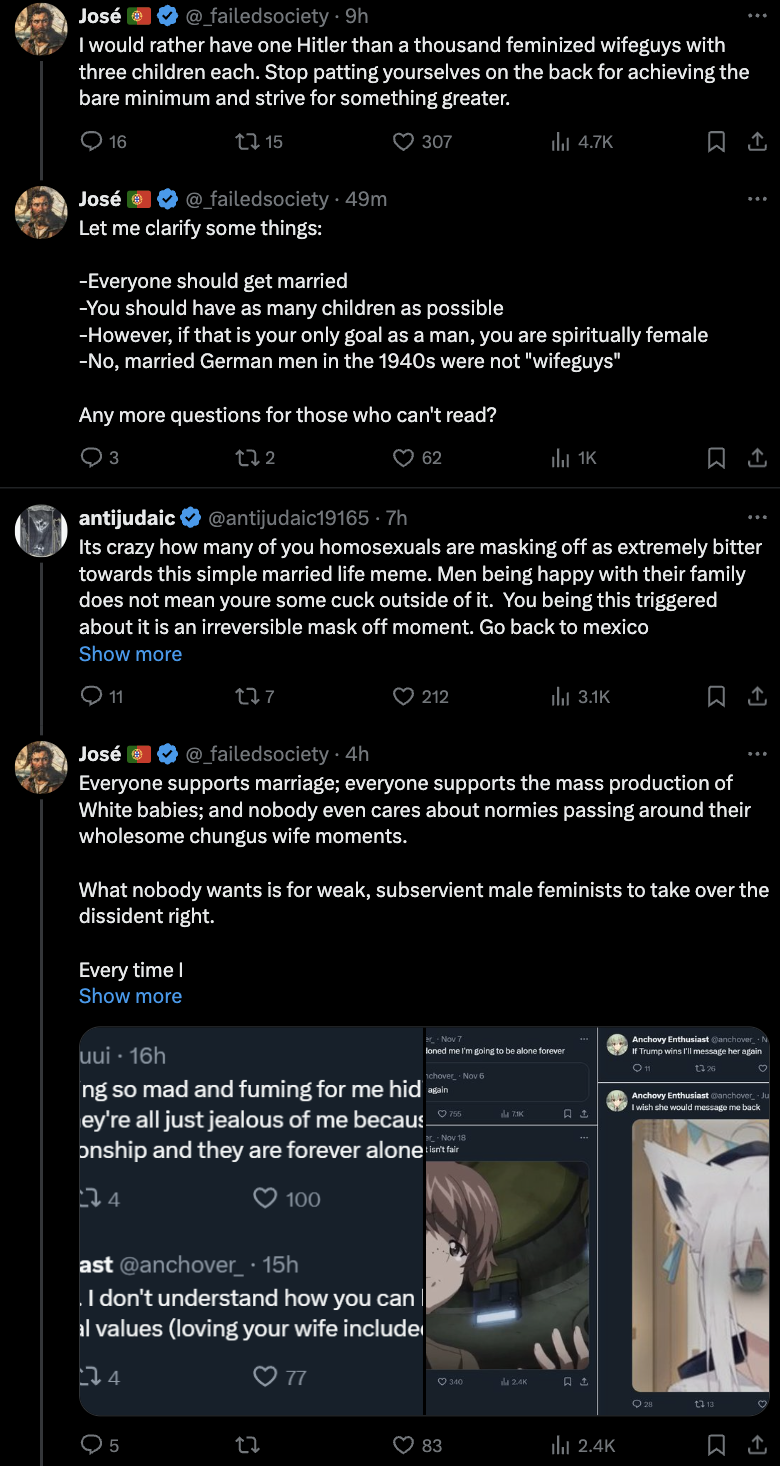Viewport: 780px width, 1466px height.
Task: Open @_failedsociety handle on the 4h tweet
Action: (257, 754)
